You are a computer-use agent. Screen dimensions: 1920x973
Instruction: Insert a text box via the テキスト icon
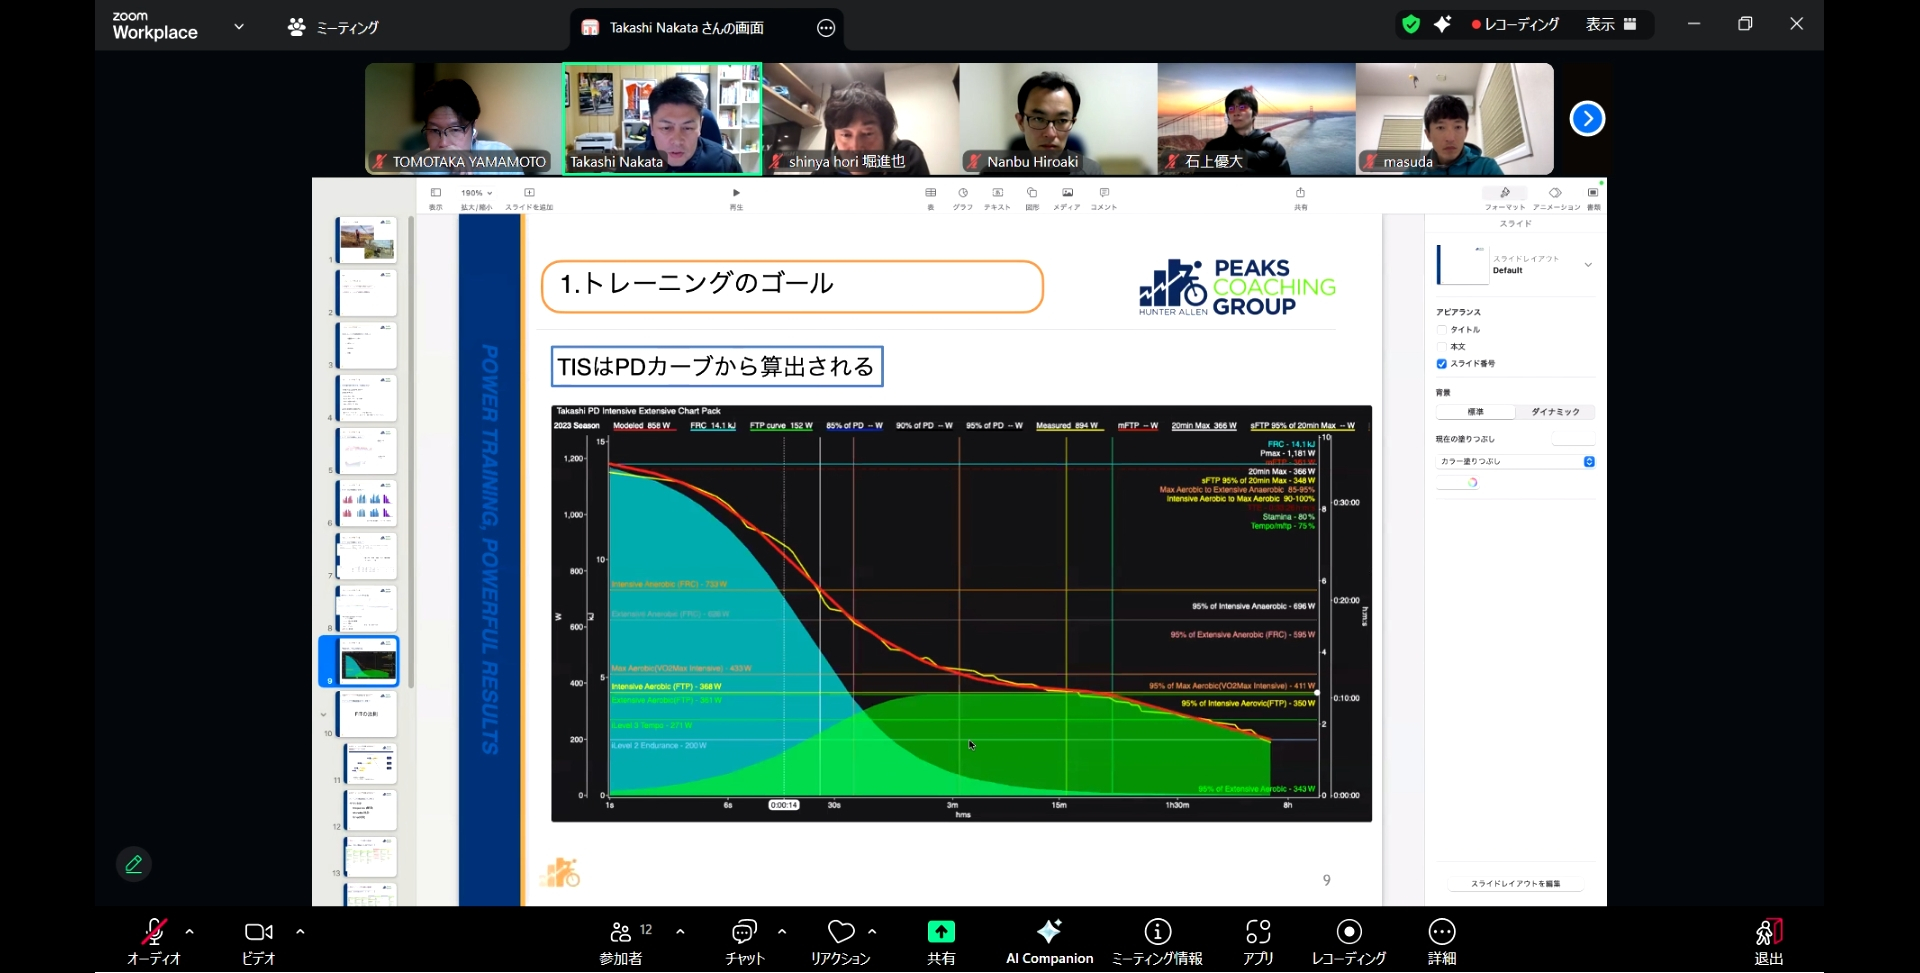(x=997, y=196)
